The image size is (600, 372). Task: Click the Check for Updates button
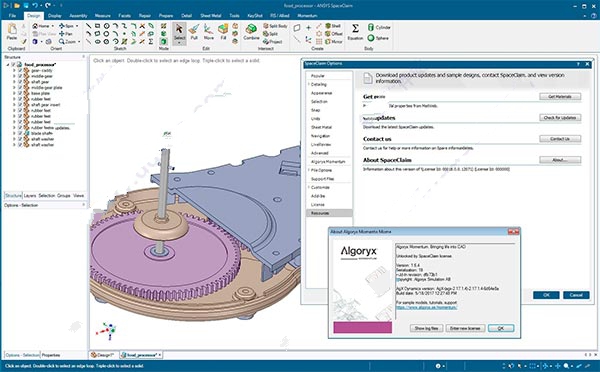click(x=560, y=118)
